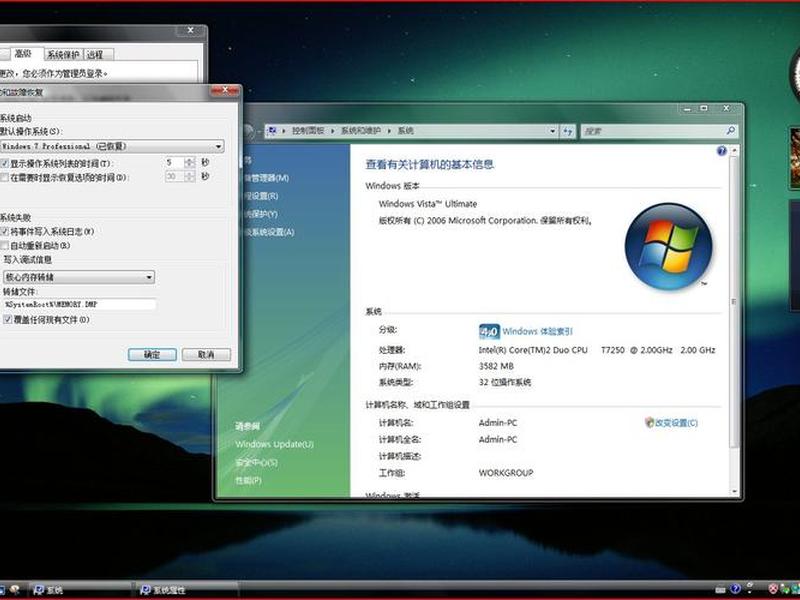Close the startup and recovery dialog

click(x=225, y=90)
